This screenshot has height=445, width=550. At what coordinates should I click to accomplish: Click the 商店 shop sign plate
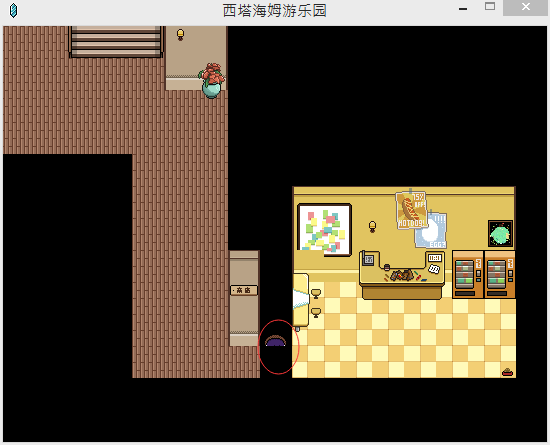coord(244,290)
